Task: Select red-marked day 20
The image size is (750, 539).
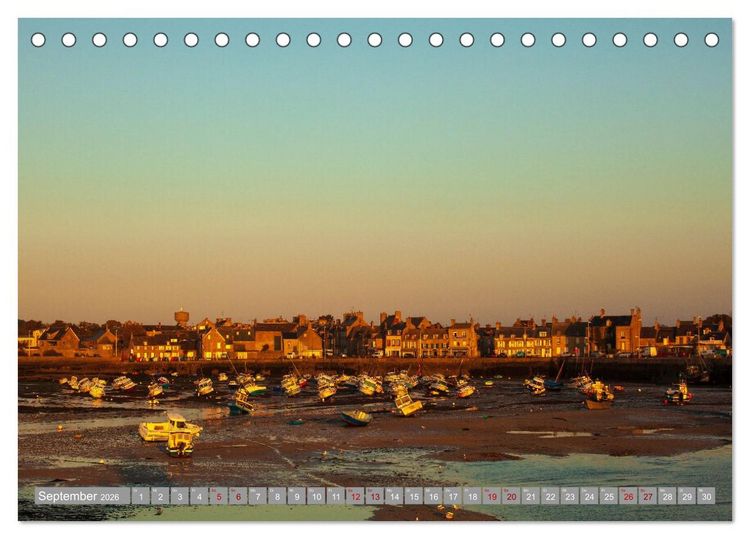Action: [511, 496]
